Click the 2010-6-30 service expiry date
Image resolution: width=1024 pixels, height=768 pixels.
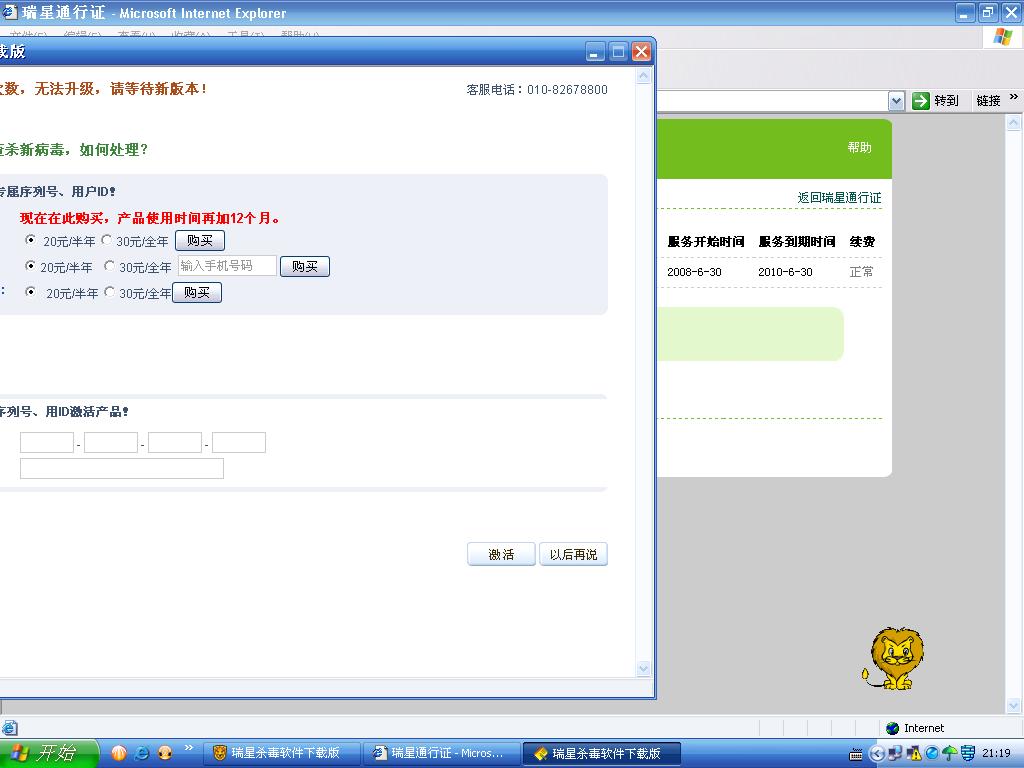(785, 272)
